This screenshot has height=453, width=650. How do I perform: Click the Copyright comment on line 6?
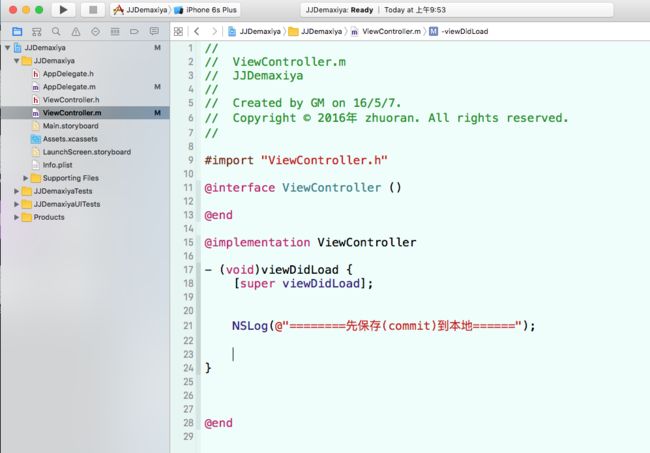[x=386, y=118]
